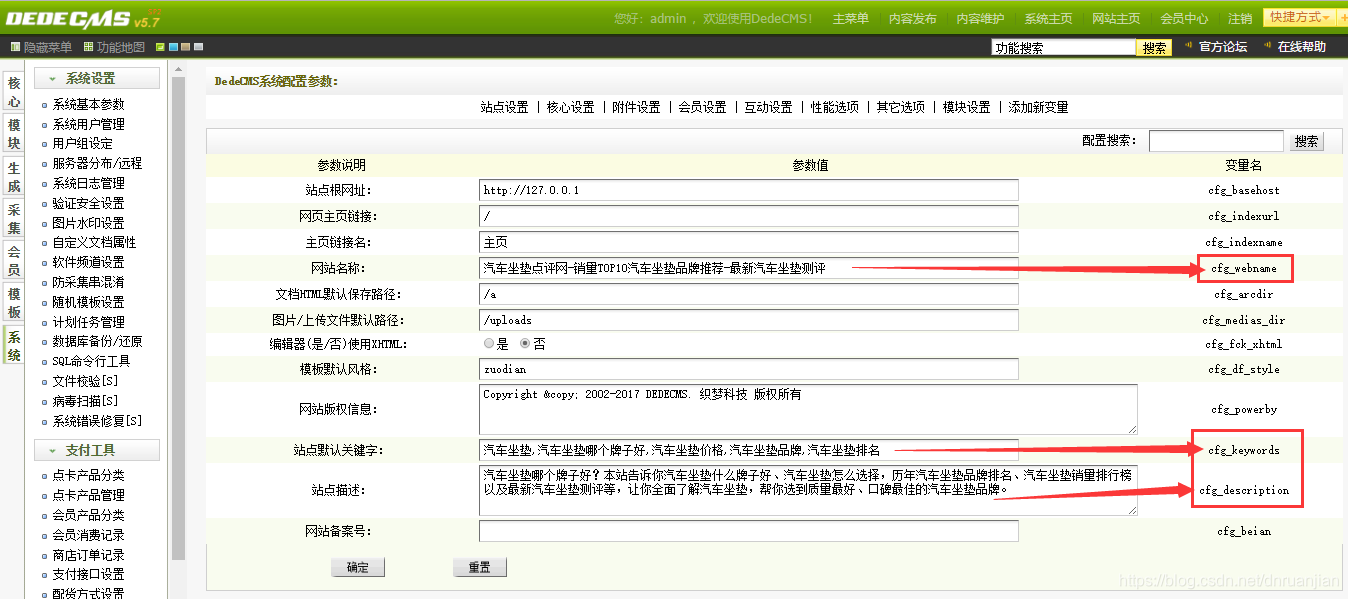The height and width of the screenshot is (599, 1348).
Task: Click 添加新变量 to add variable
Action: click(x=1038, y=107)
